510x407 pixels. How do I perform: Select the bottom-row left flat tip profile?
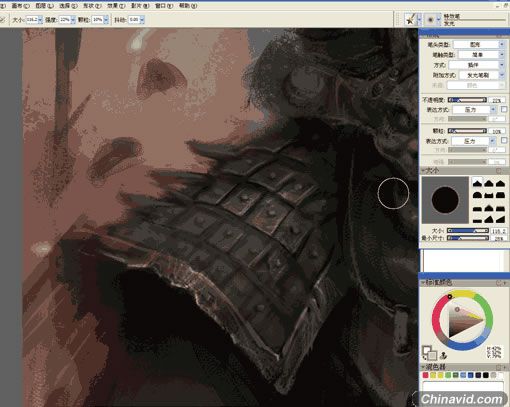(x=477, y=220)
